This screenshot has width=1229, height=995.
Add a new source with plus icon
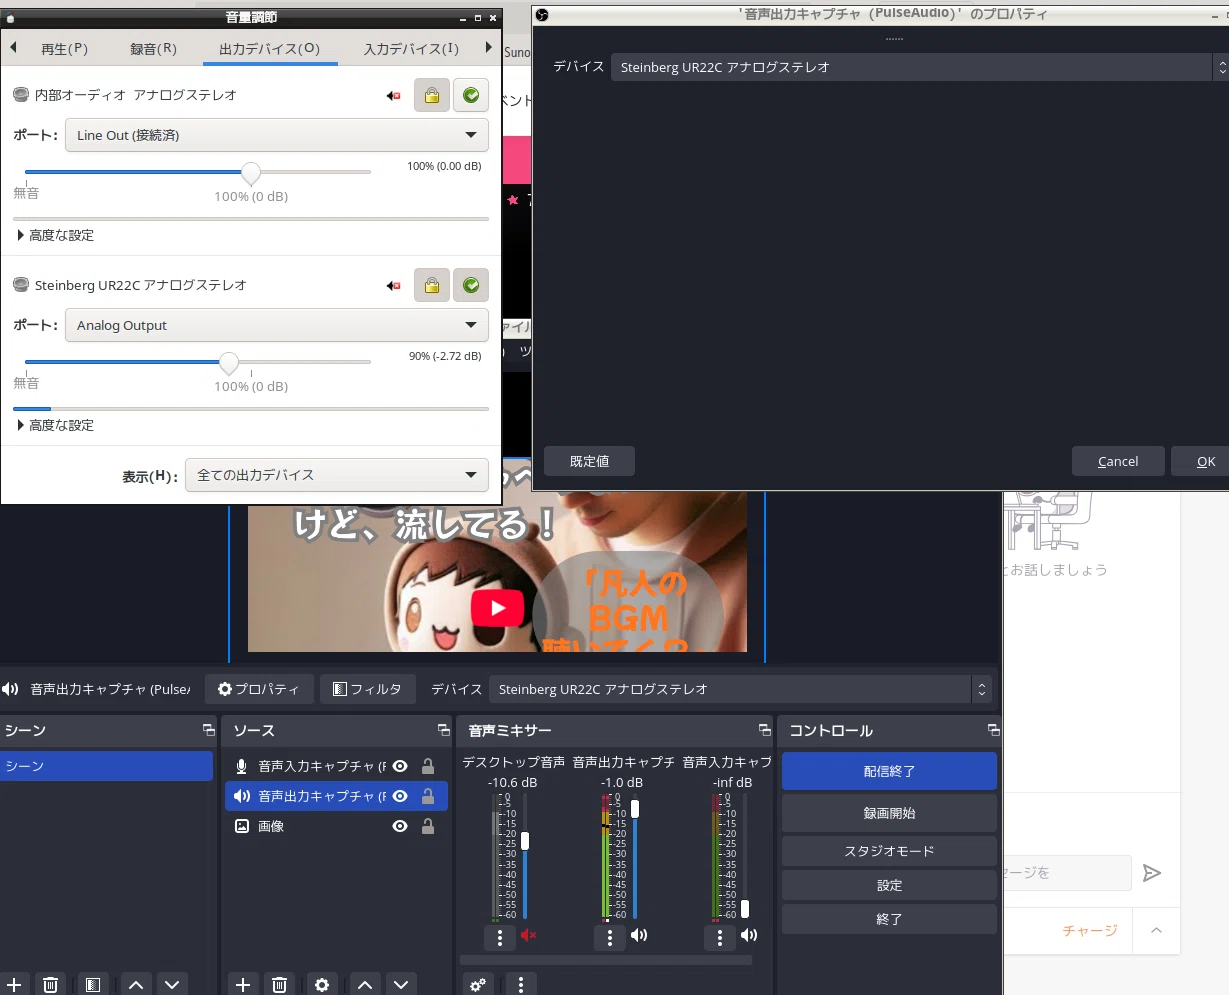243,985
